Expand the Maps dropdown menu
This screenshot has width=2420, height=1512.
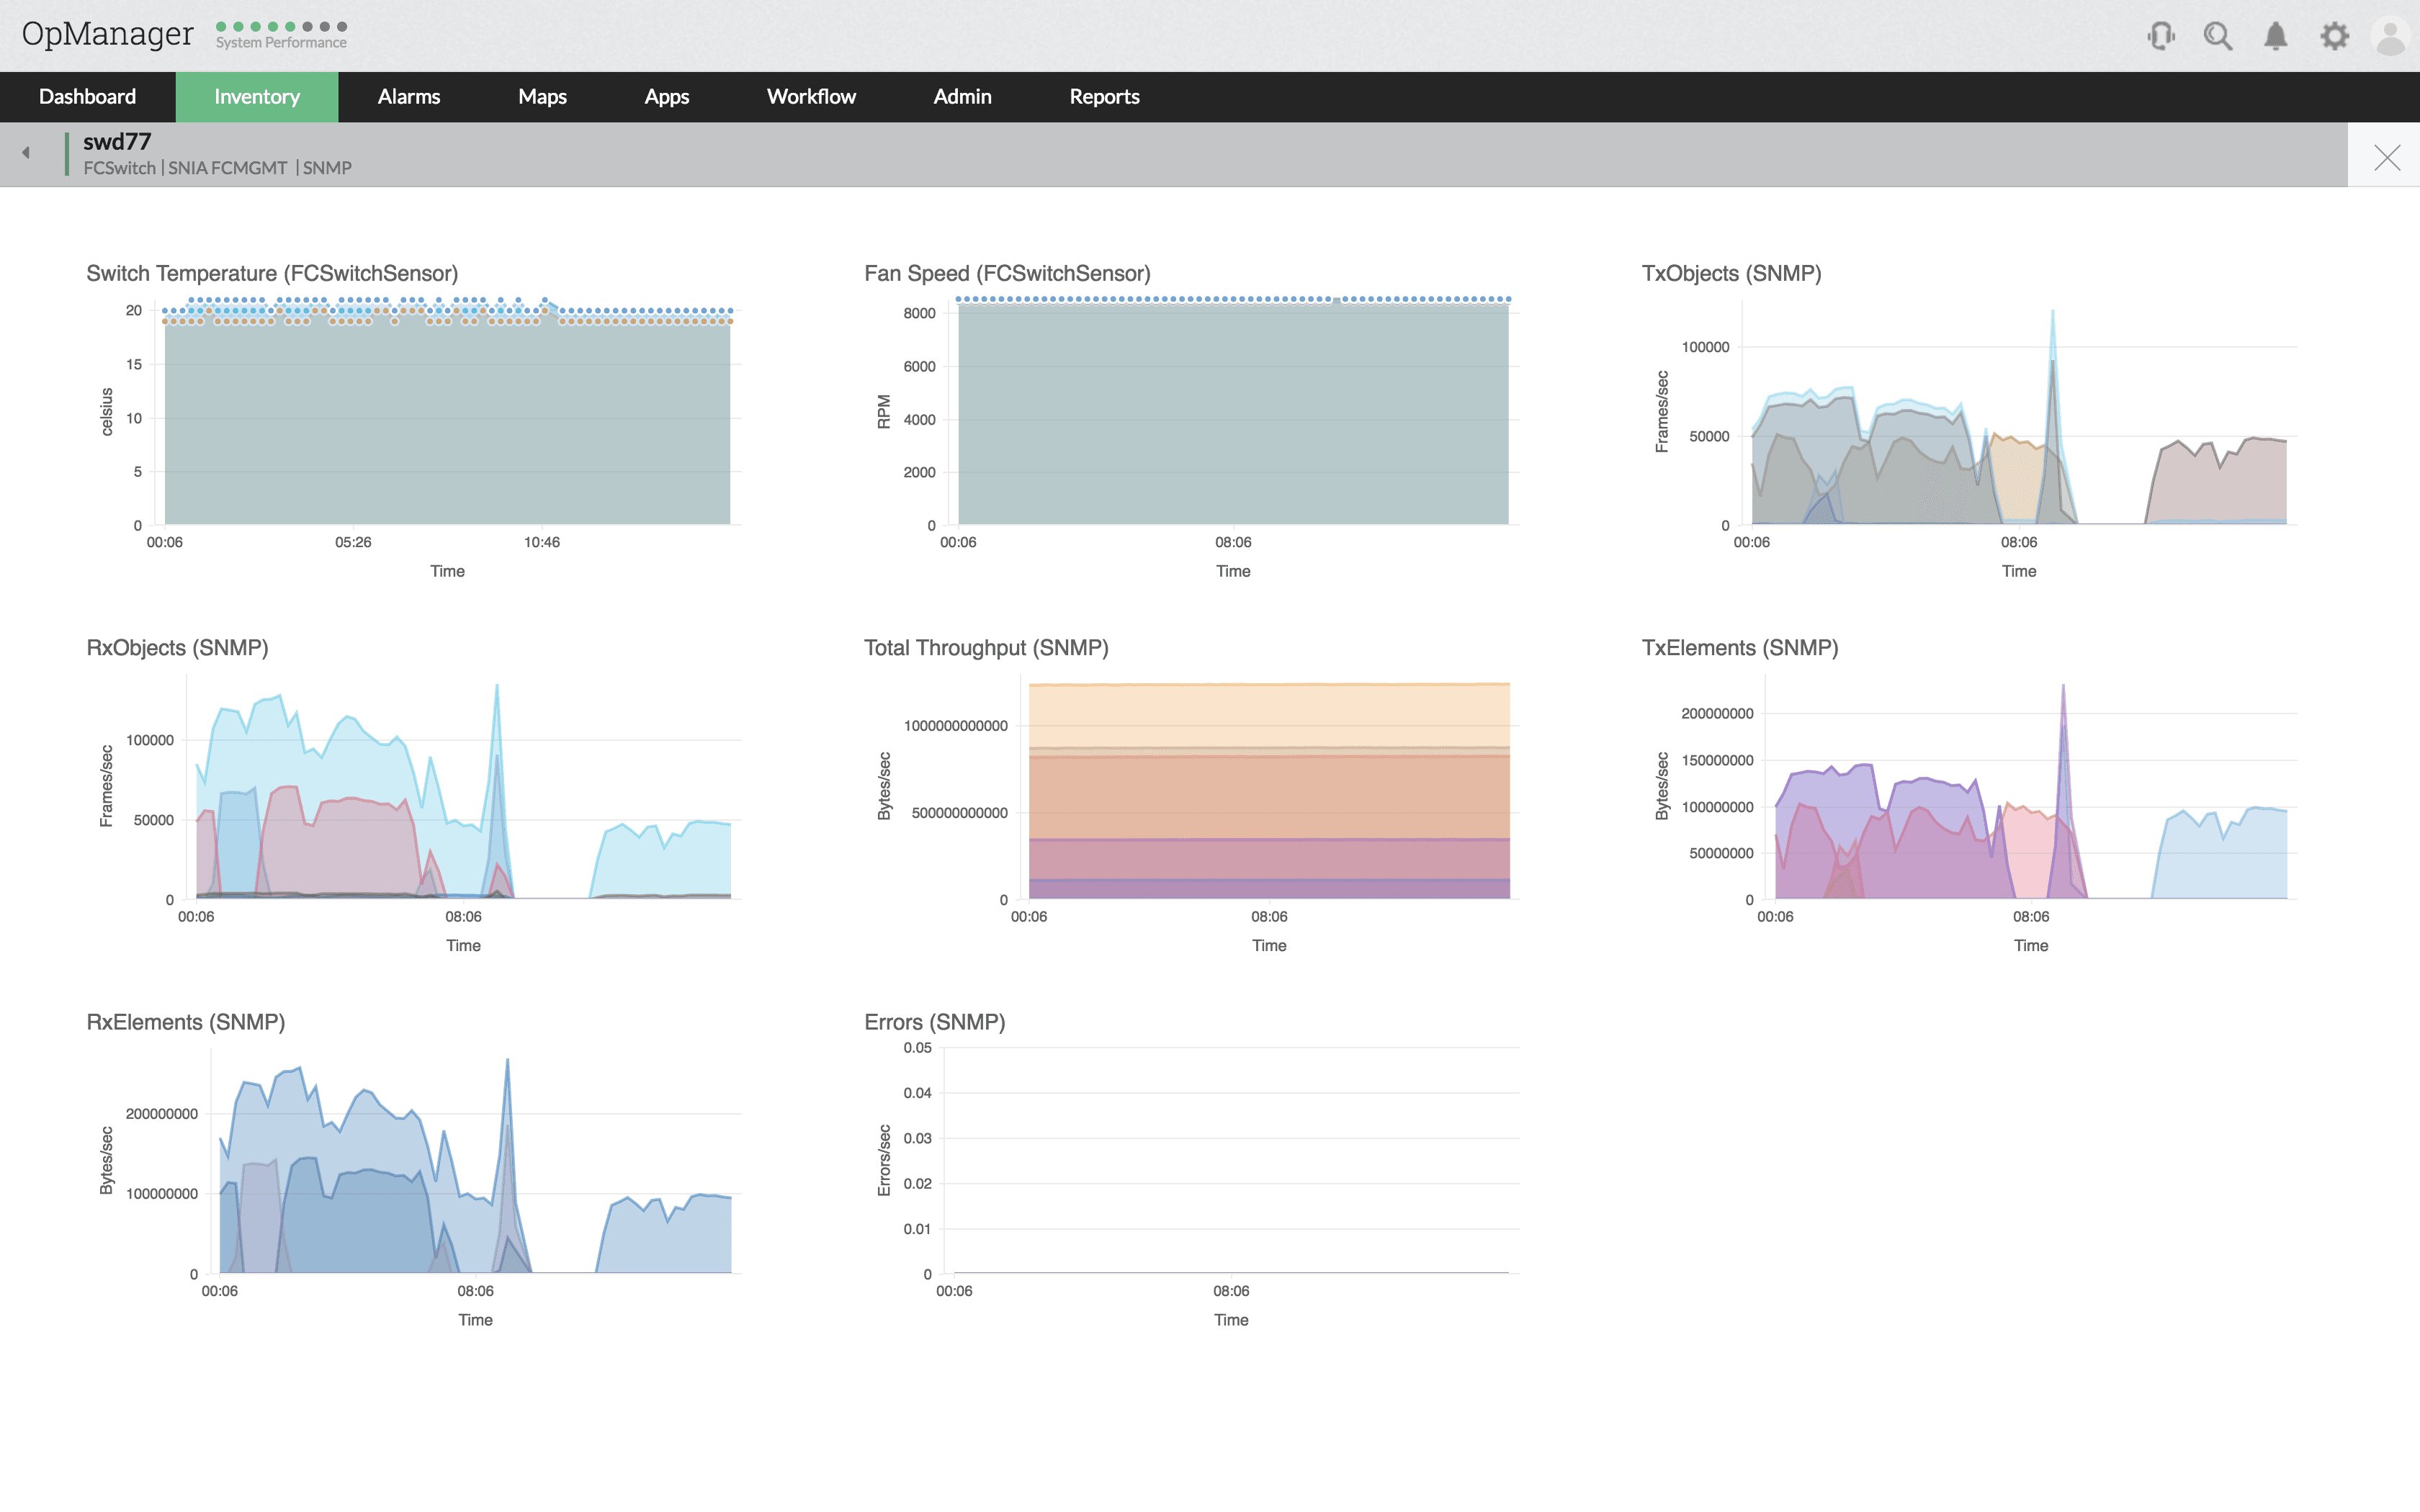coord(542,96)
